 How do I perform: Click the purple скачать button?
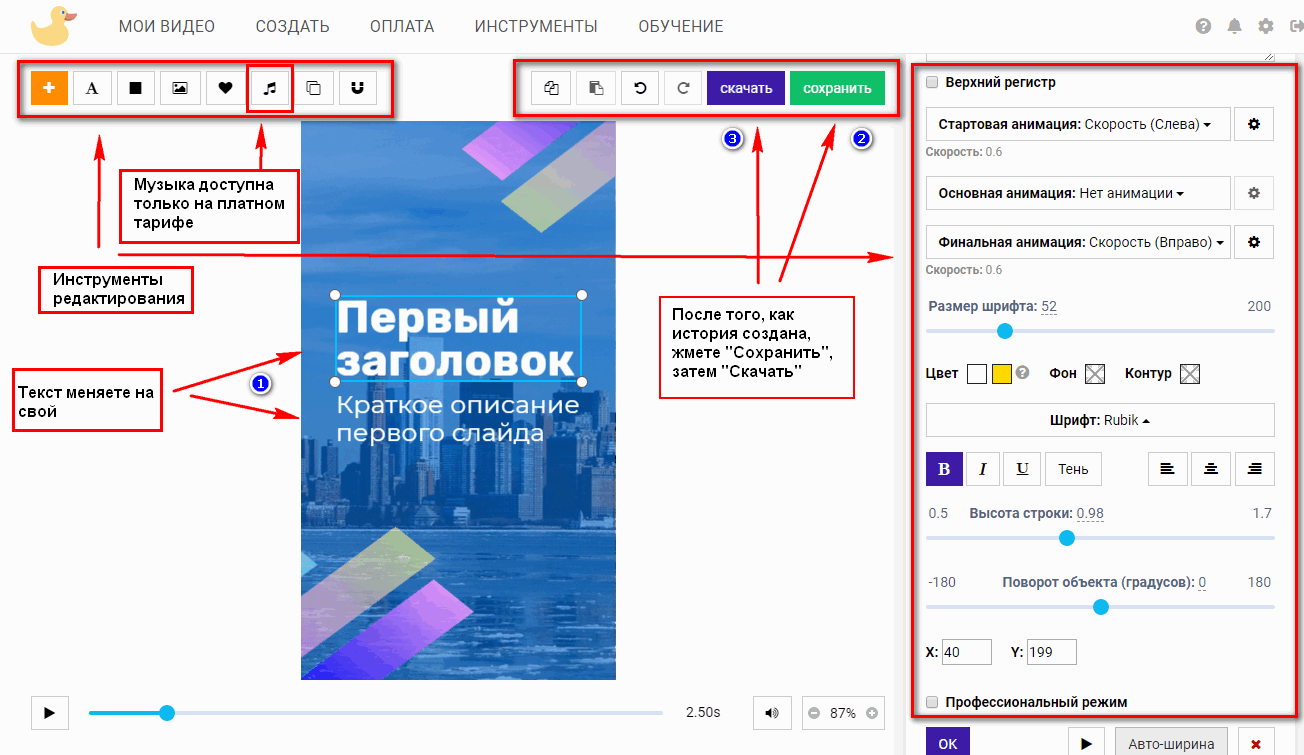point(746,88)
